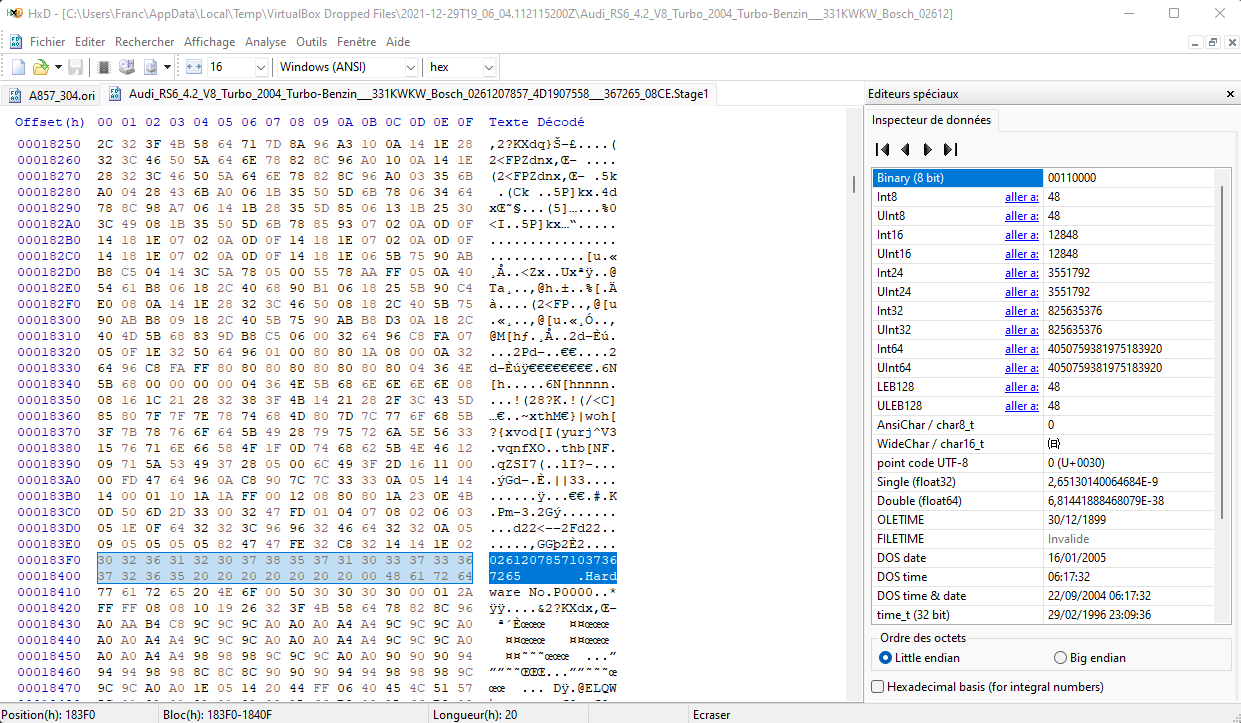Open the hex offset base dropdown
Image resolution: width=1241 pixels, height=723 pixels.
coord(488,67)
